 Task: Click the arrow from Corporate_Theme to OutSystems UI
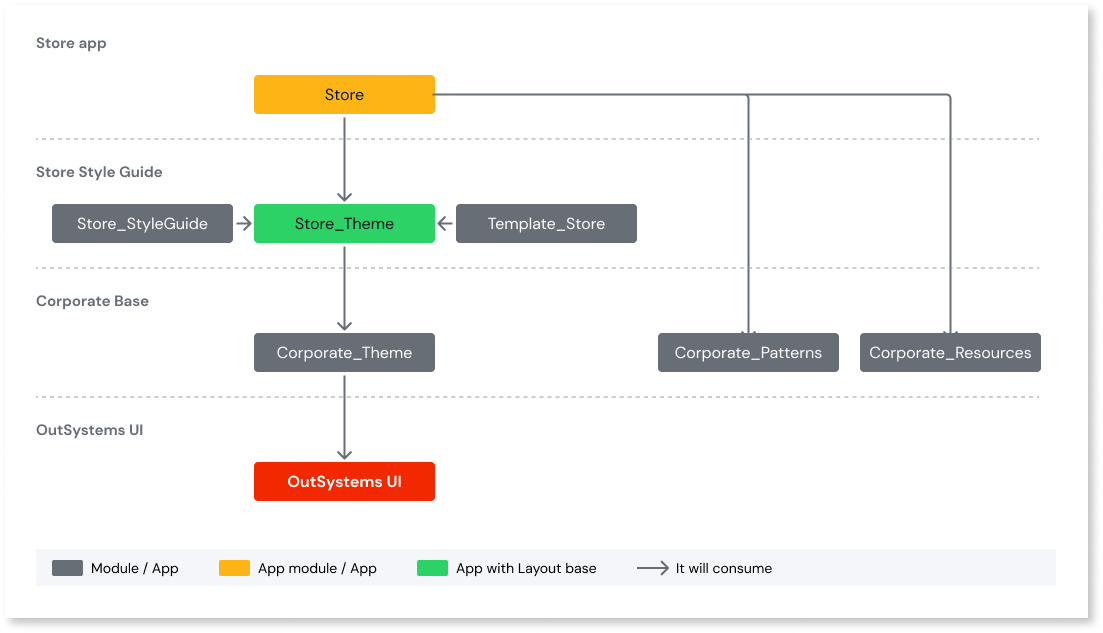(x=344, y=418)
